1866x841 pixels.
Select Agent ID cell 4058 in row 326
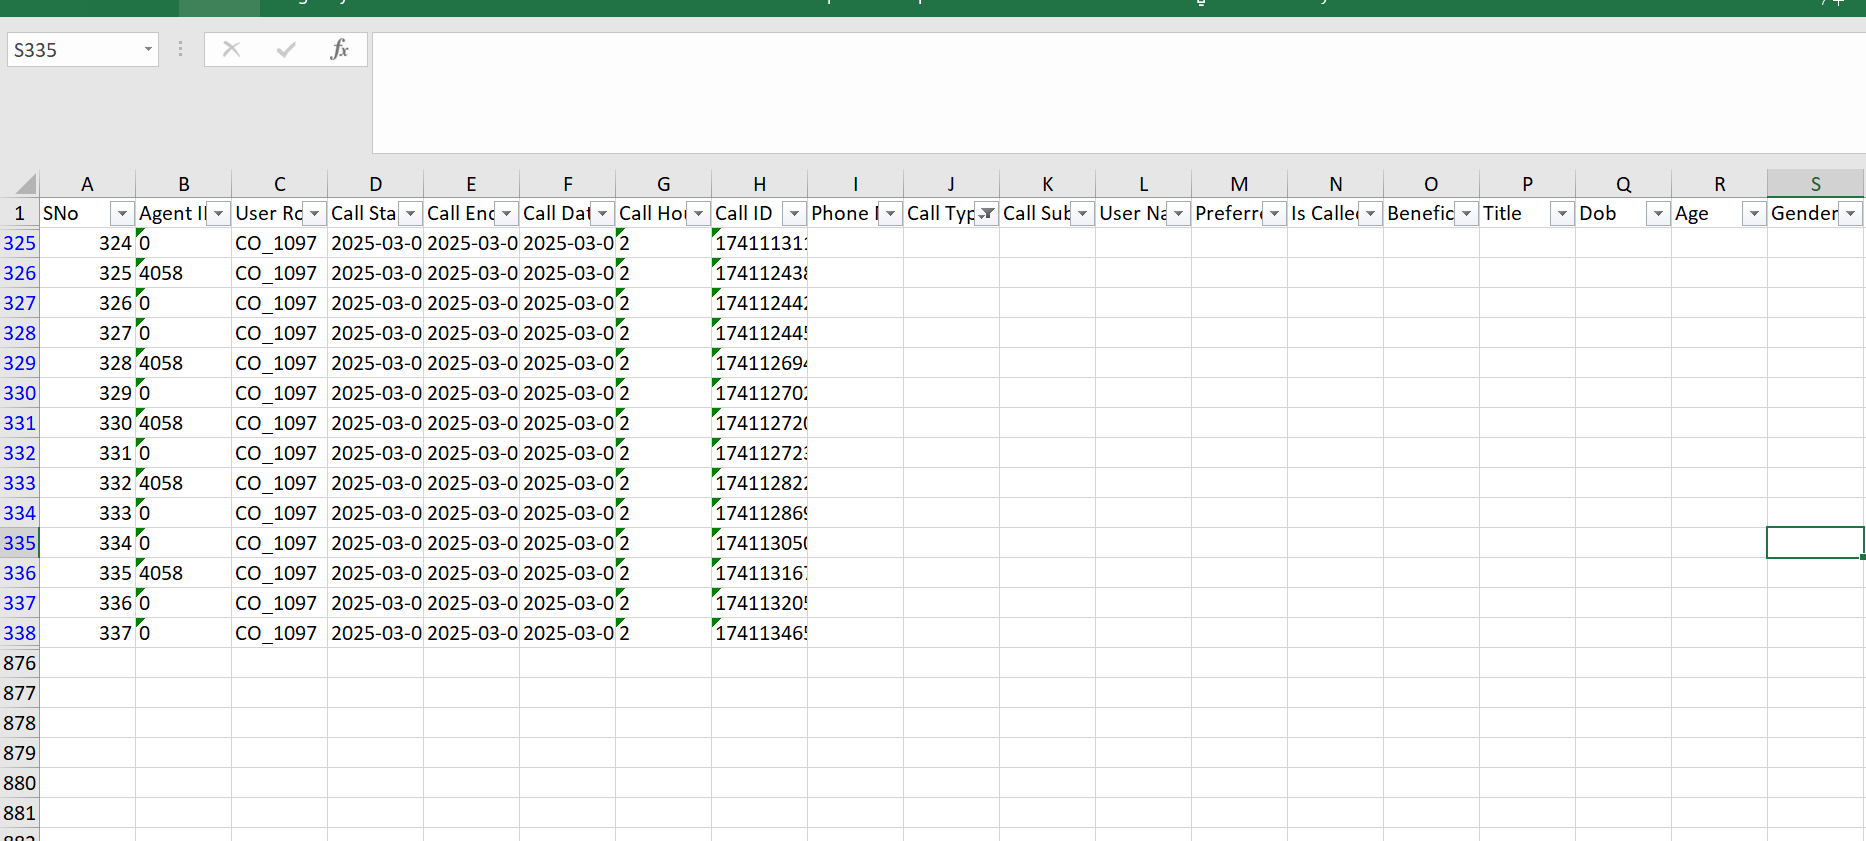pos(183,273)
